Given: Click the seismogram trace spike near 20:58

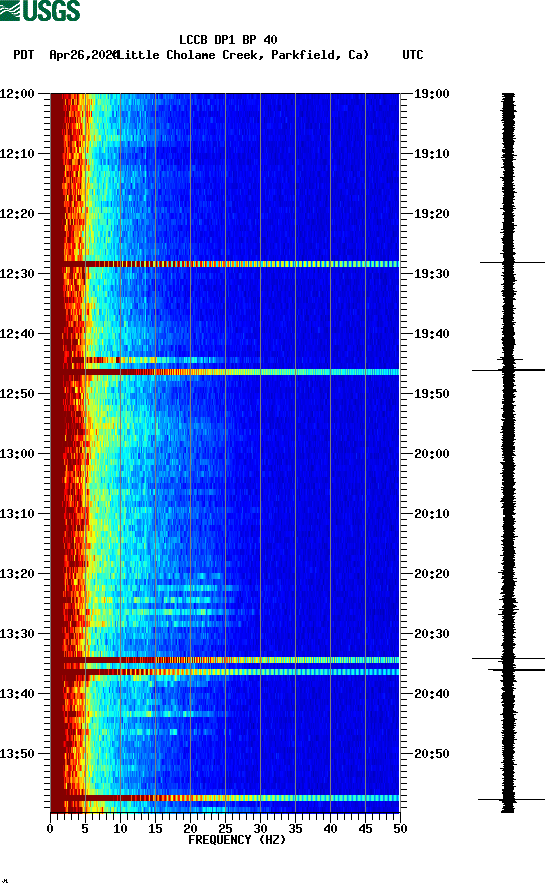Looking at the screenshot, I should click(x=511, y=799).
